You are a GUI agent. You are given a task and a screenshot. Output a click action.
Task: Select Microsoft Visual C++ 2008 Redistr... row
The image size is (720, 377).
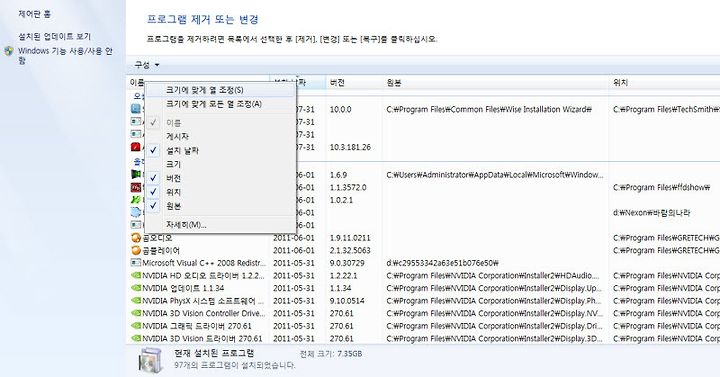click(204, 263)
